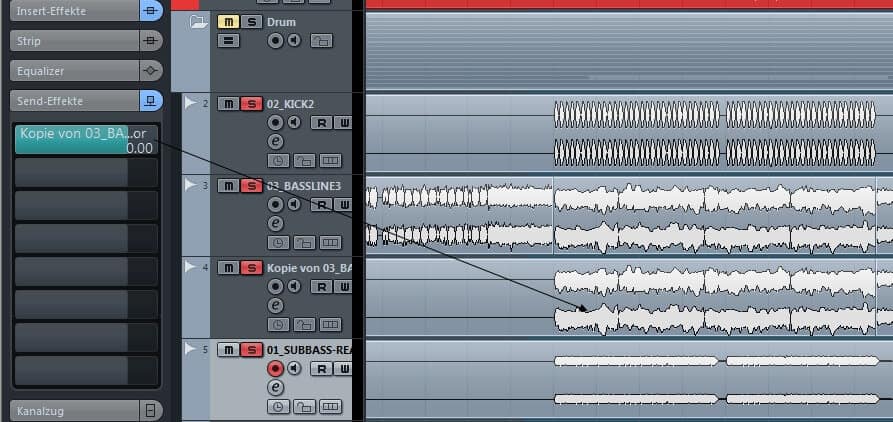This screenshot has height=422, width=893.
Task: Enable Read automation on 02_KICK2
Action: (x=321, y=122)
